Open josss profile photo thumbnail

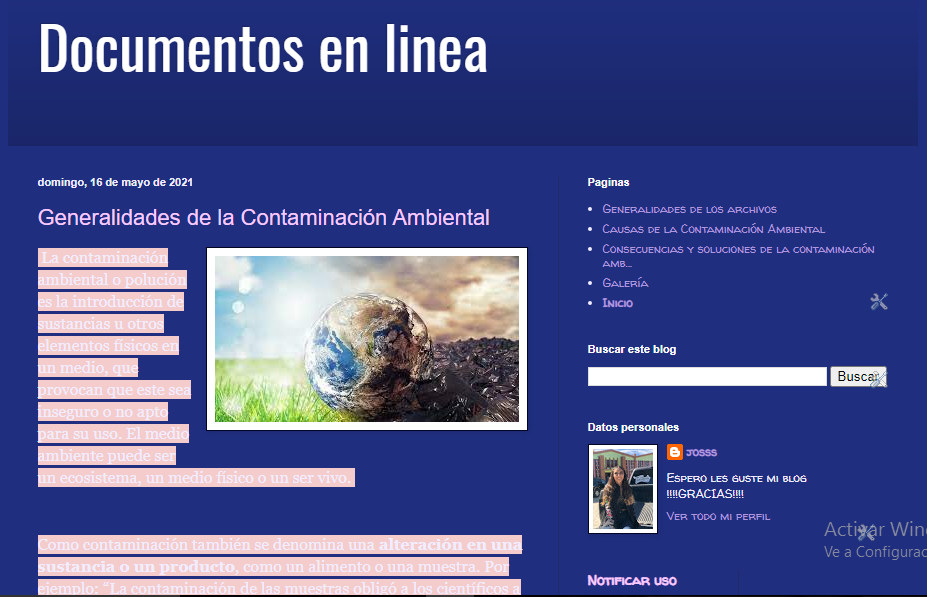point(622,489)
